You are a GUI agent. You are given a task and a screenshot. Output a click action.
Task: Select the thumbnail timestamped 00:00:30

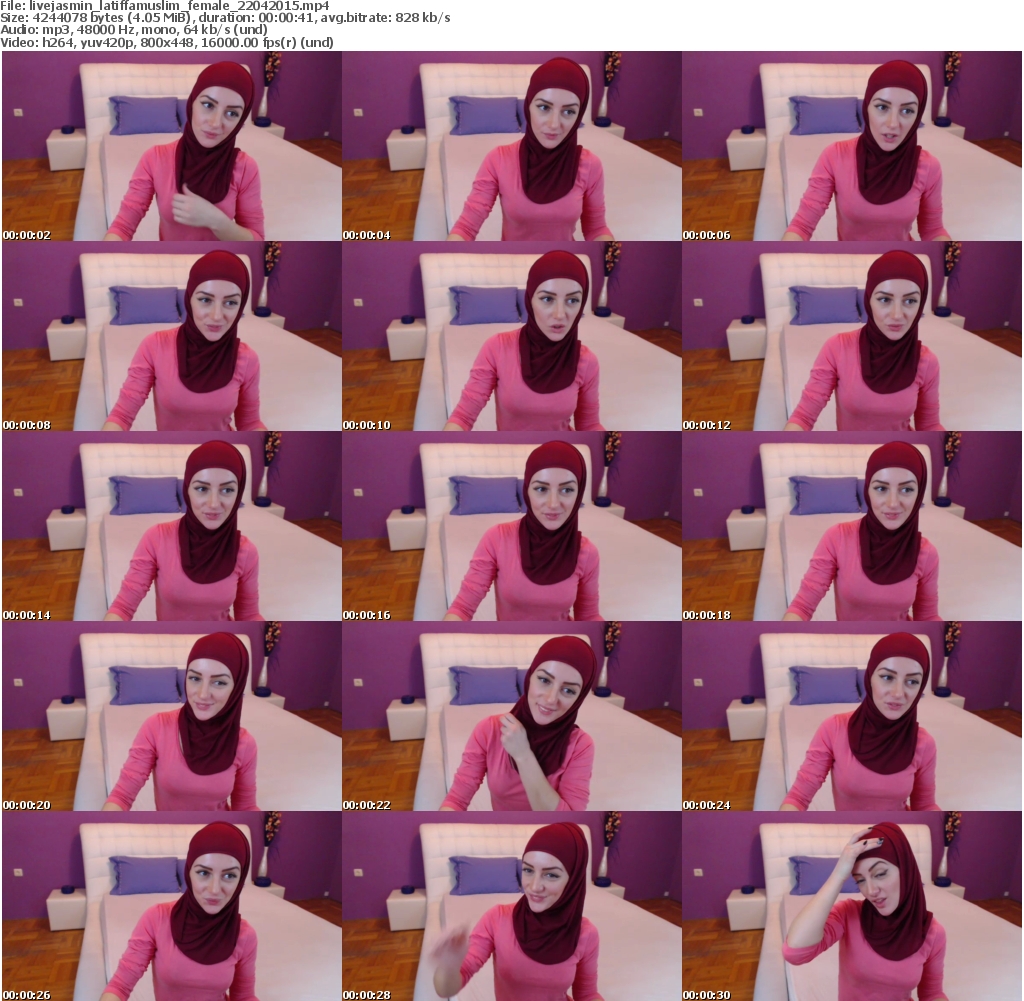tap(852, 906)
